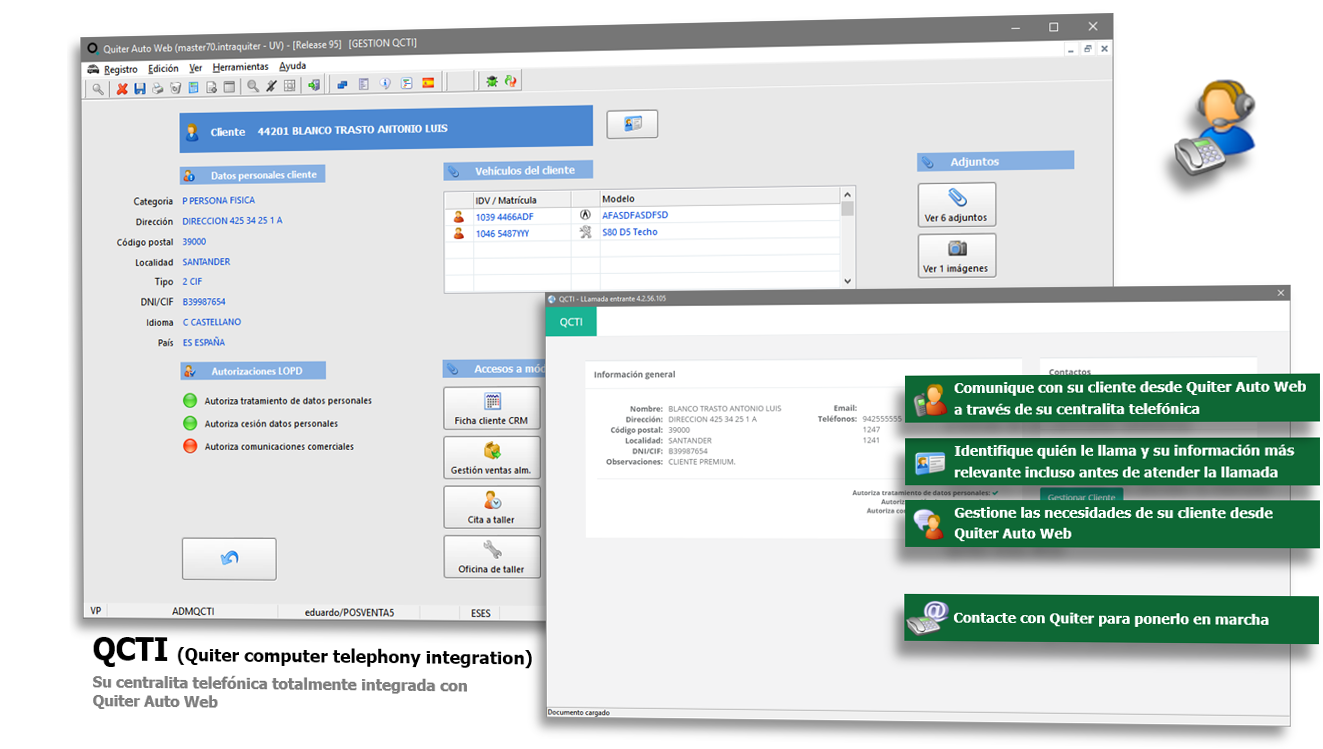Click the ID card button beside client name
The image size is (1323, 749).
tap(632, 124)
